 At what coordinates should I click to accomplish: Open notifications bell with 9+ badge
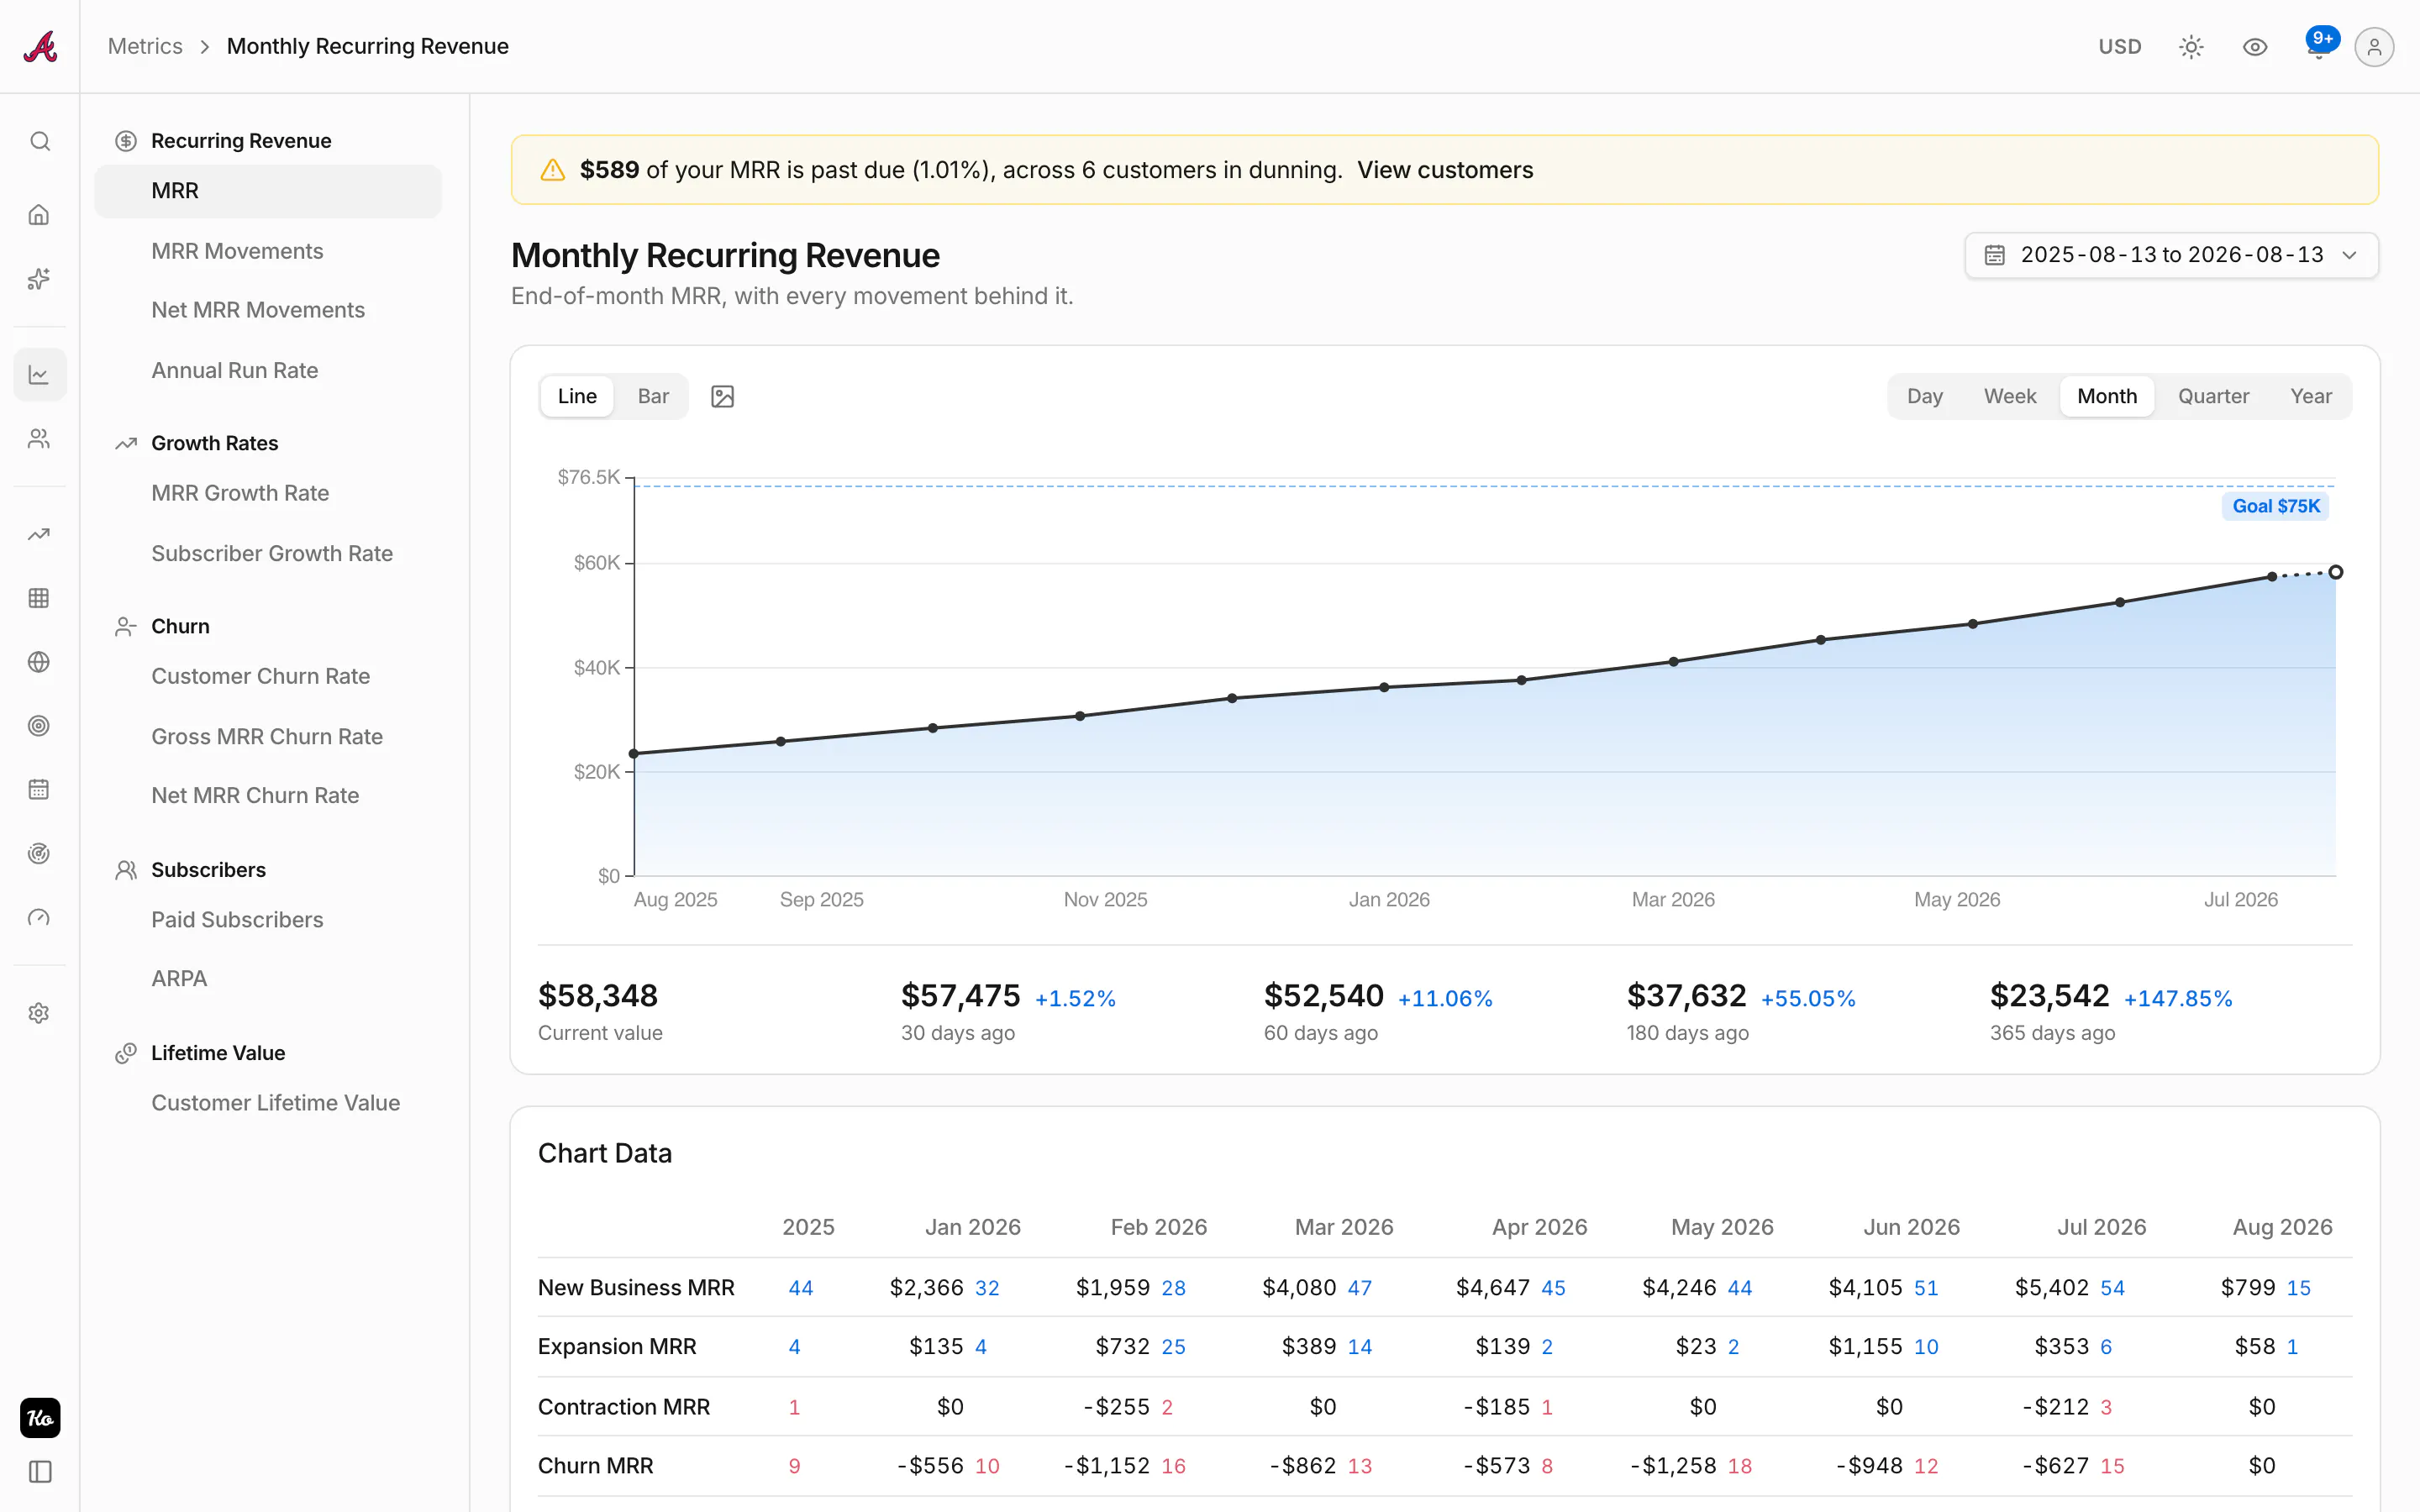[x=2319, y=46]
